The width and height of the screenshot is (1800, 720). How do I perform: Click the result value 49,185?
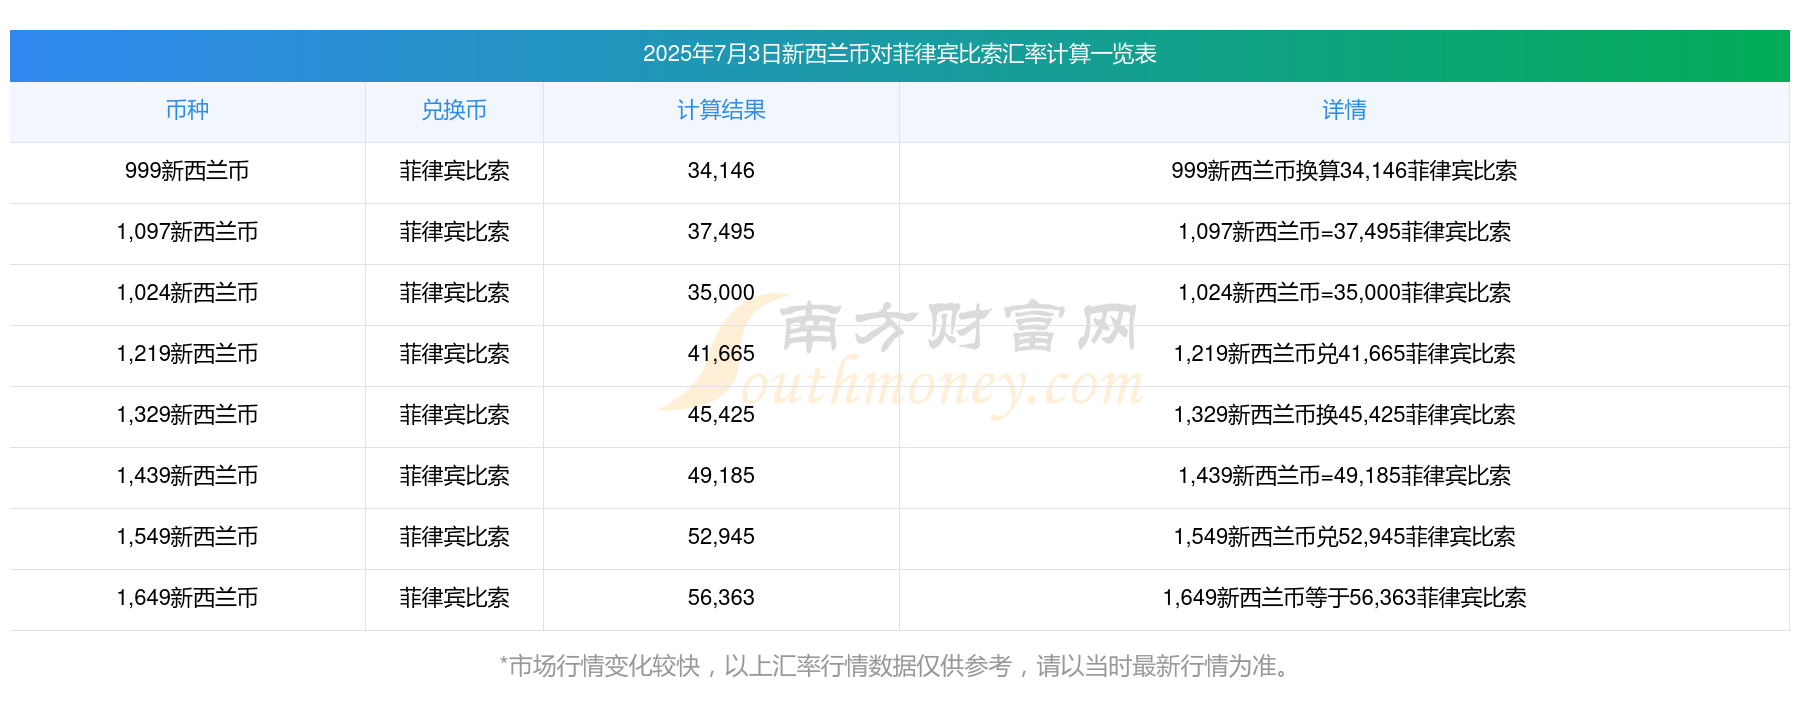click(x=721, y=476)
